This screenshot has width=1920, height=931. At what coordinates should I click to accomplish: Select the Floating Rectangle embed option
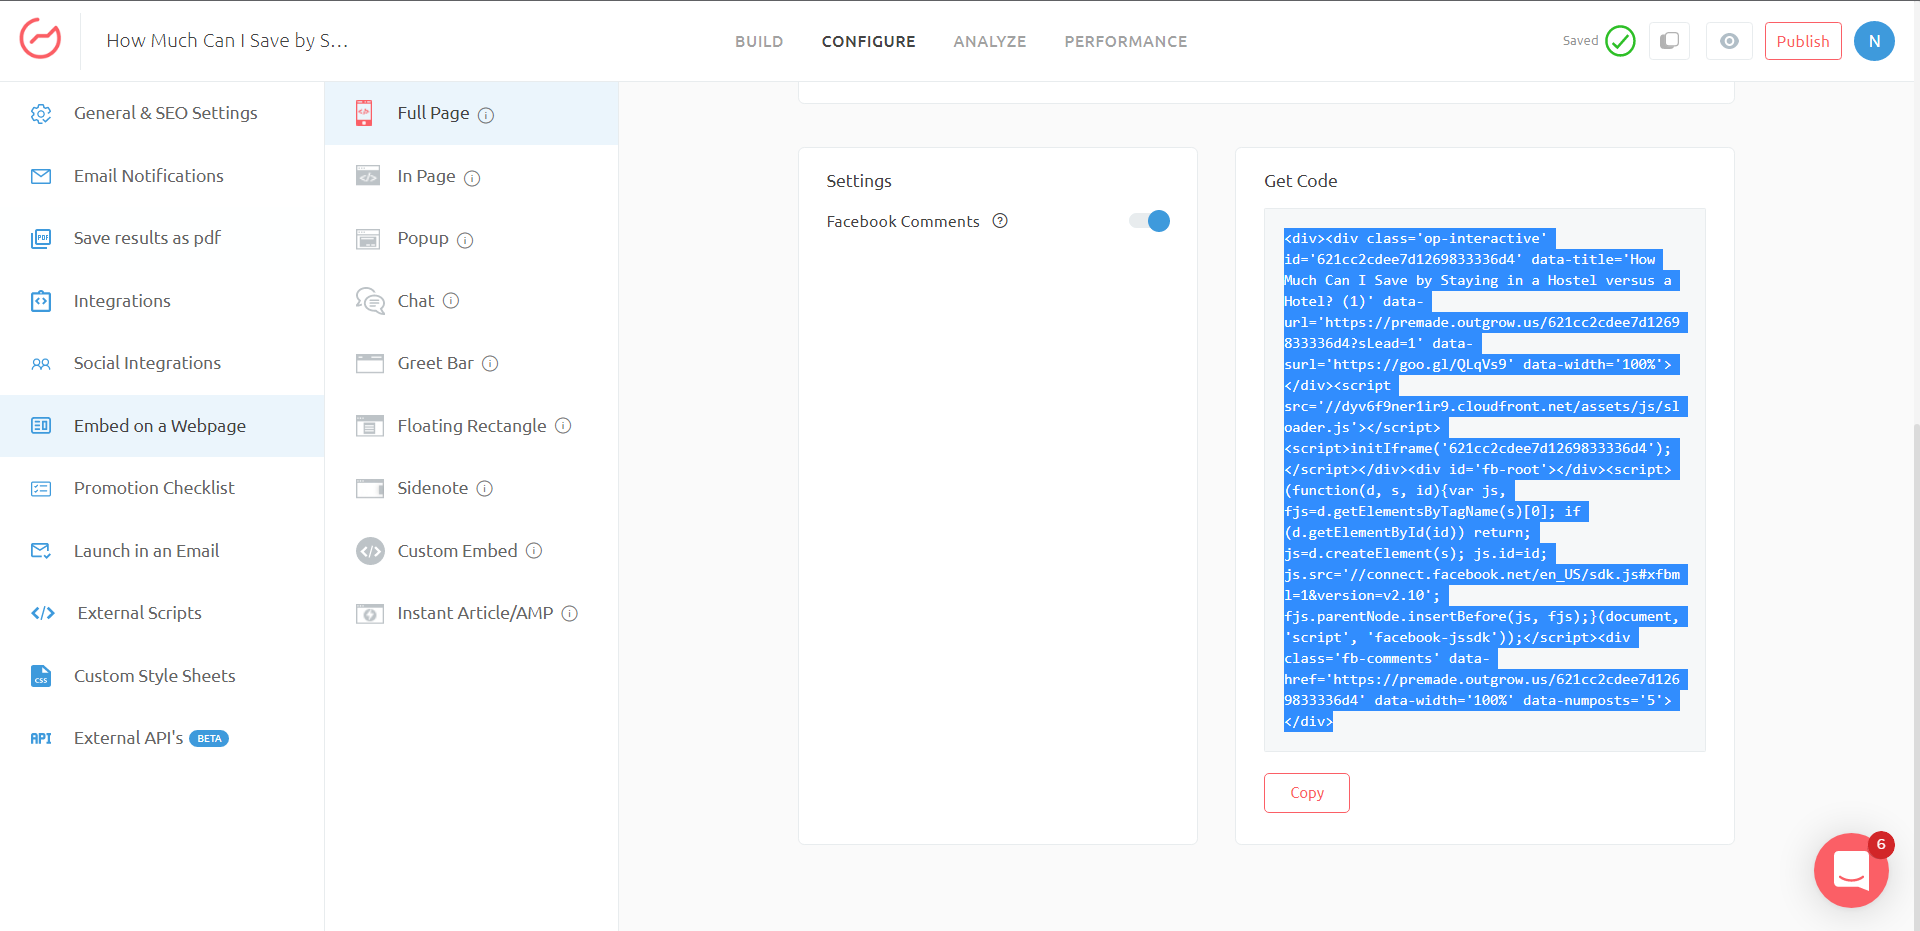click(471, 426)
